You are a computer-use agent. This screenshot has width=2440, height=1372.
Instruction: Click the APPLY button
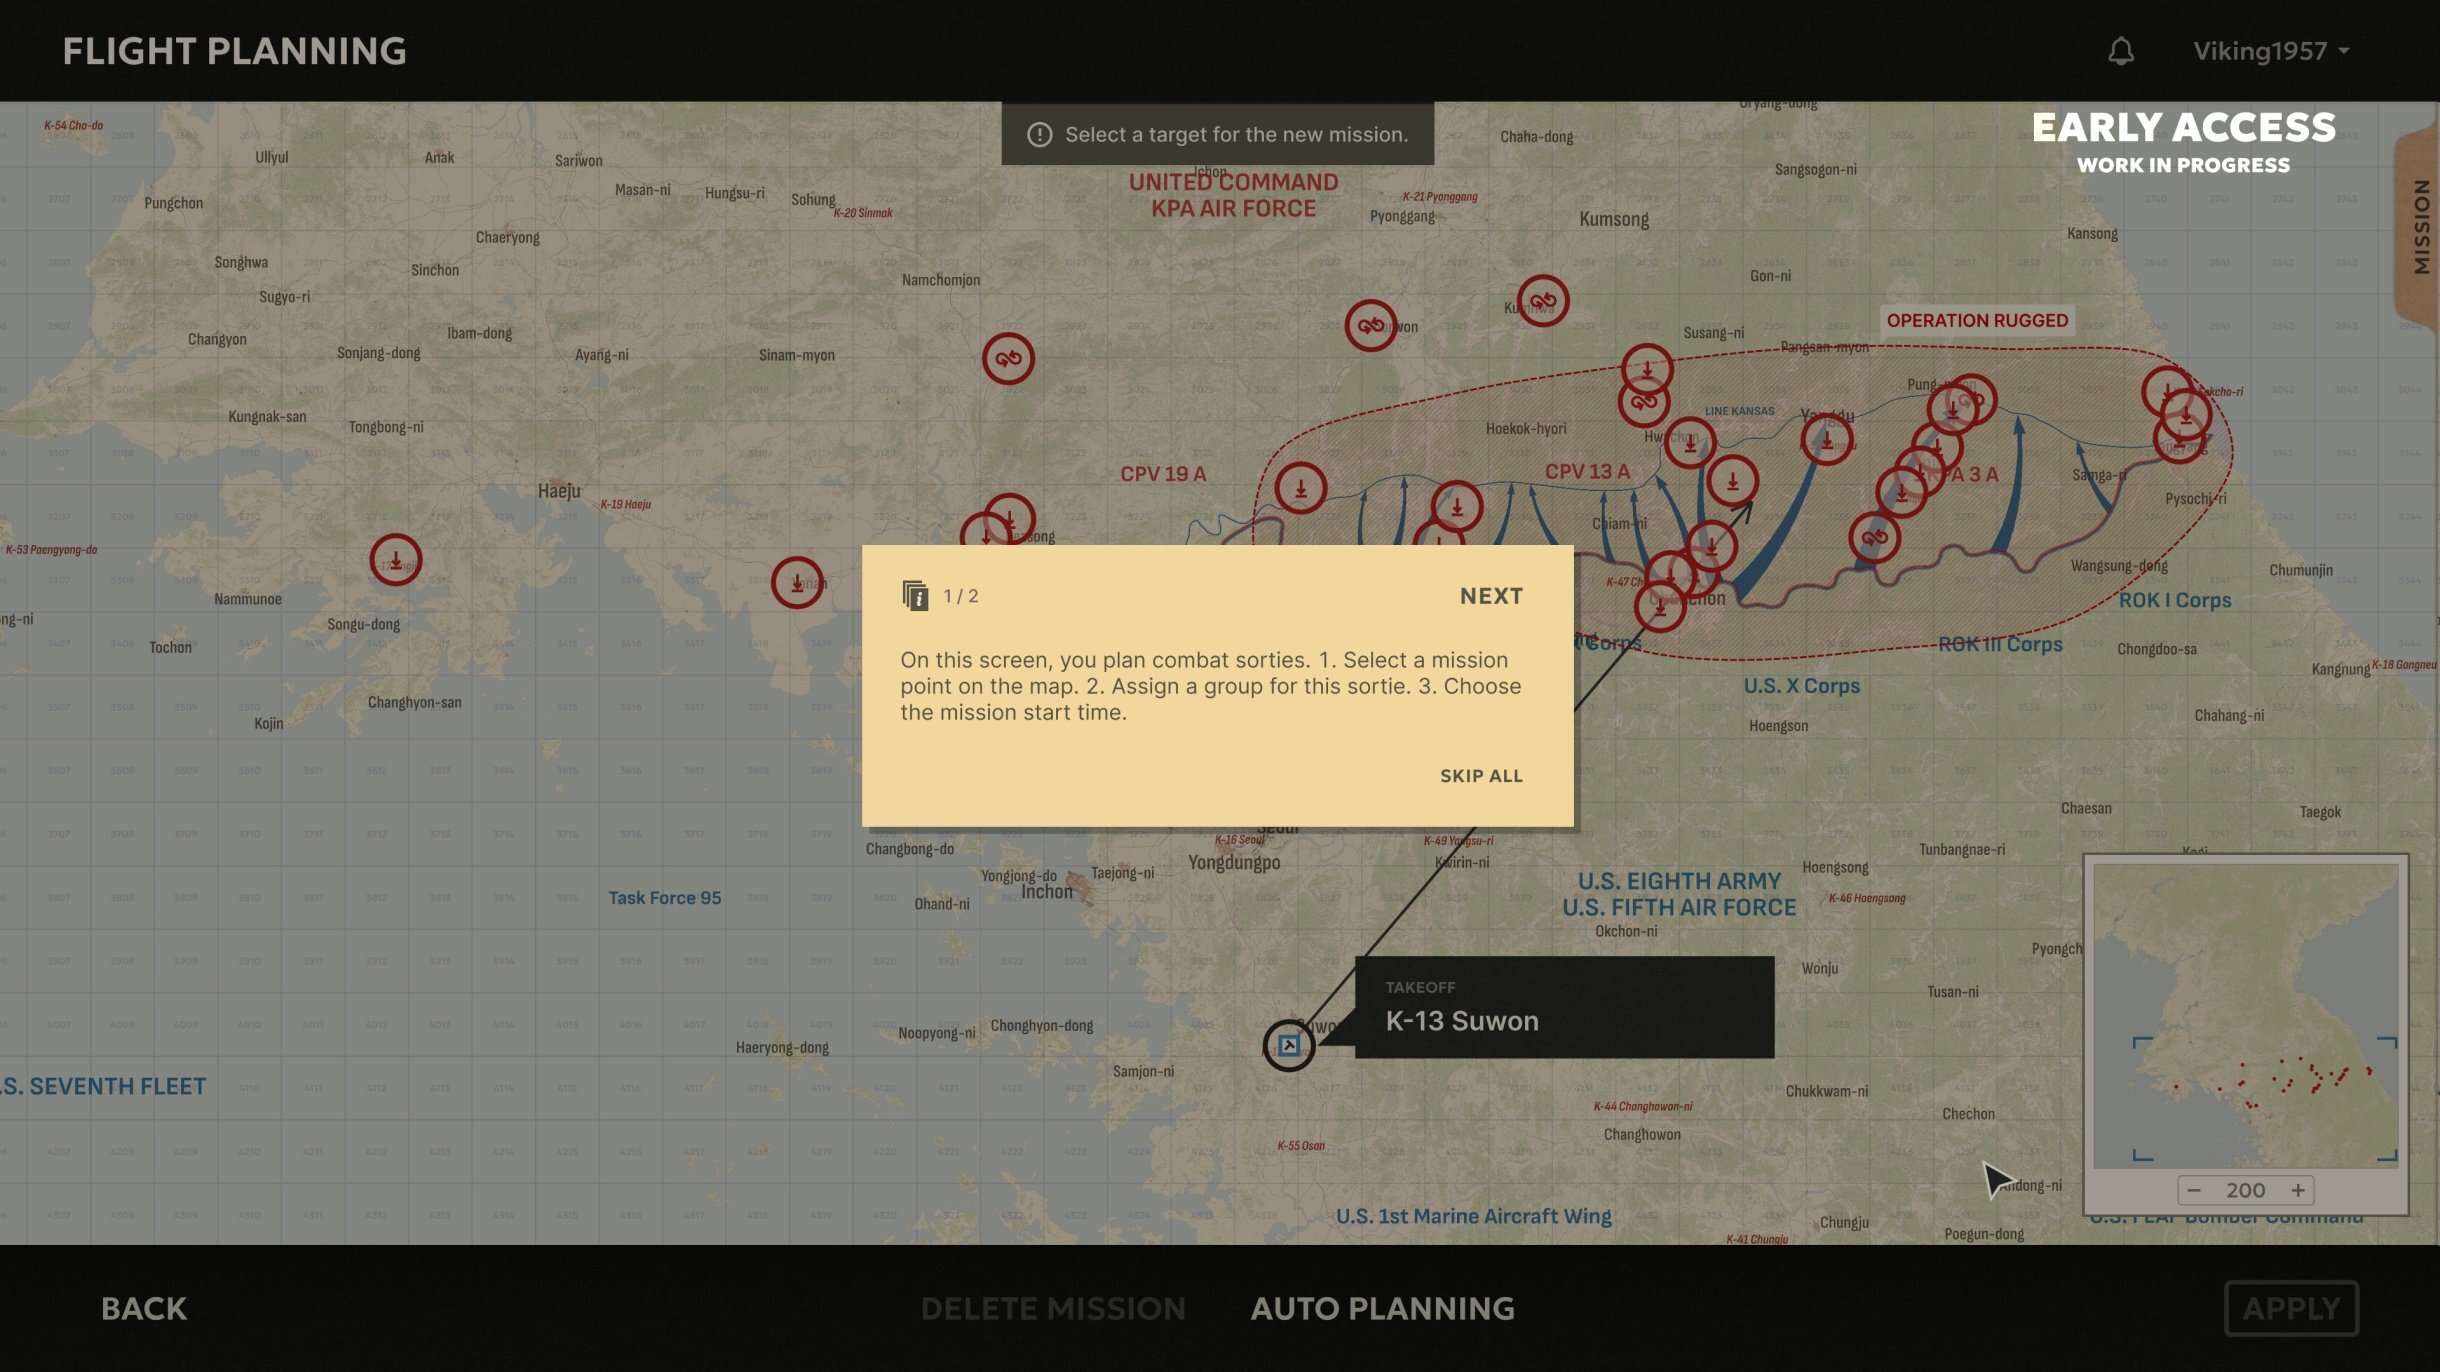[x=2291, y=1308]
